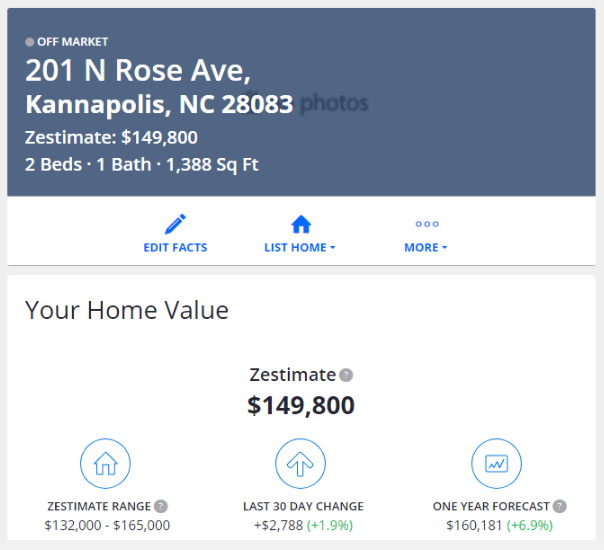The image size is (604, 550).
Task: Click the Edit Facts pencil icon
Action: [x=176, y=224]
